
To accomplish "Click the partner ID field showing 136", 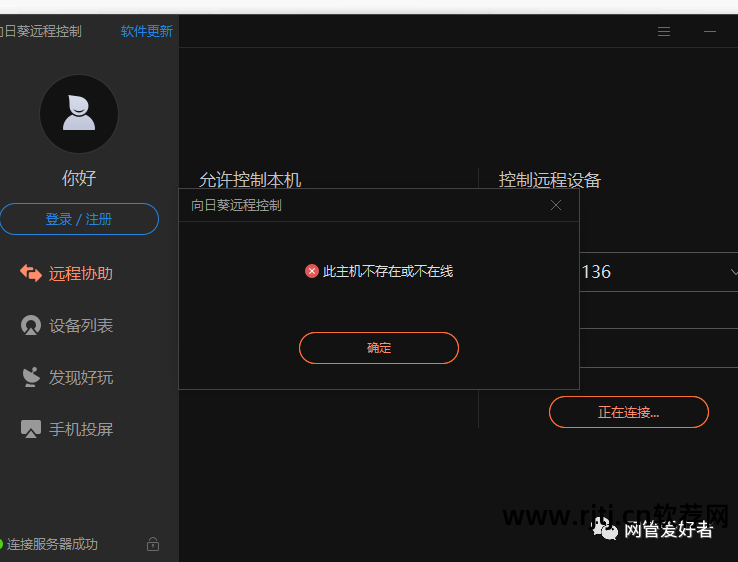I will (x=658, y=272).
